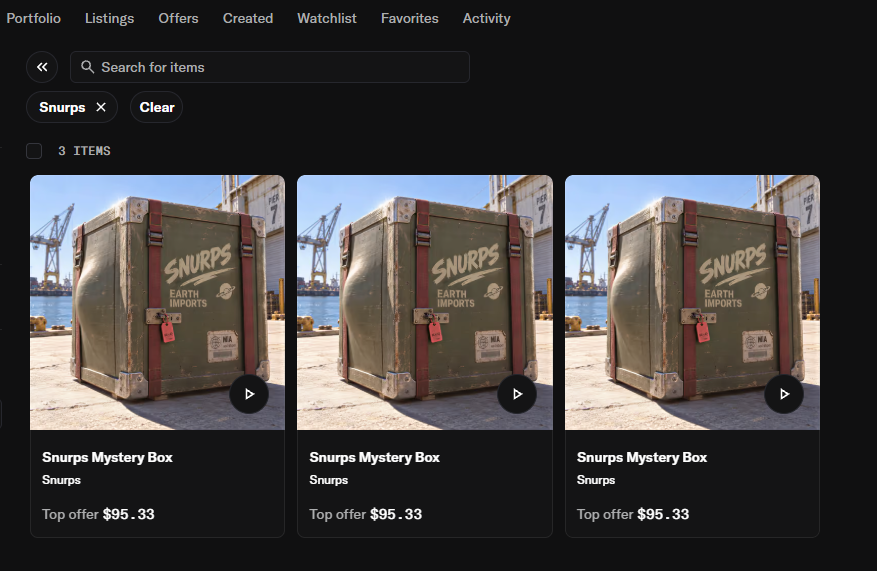Play the third Snurps Mystery Box video
This screenshot has width=877, height=571.
click(x=784, y=394)
